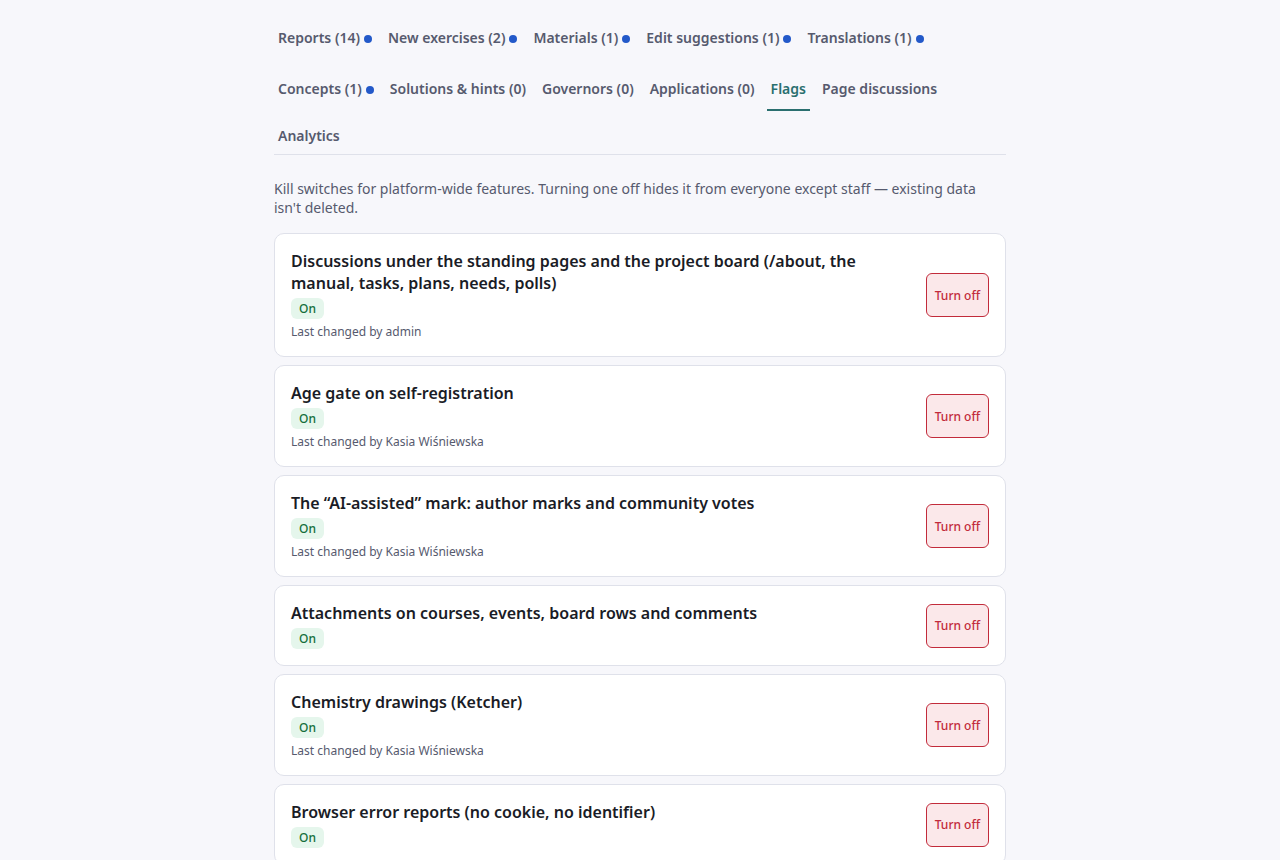Click the active Flags tab

click(788, 89)
